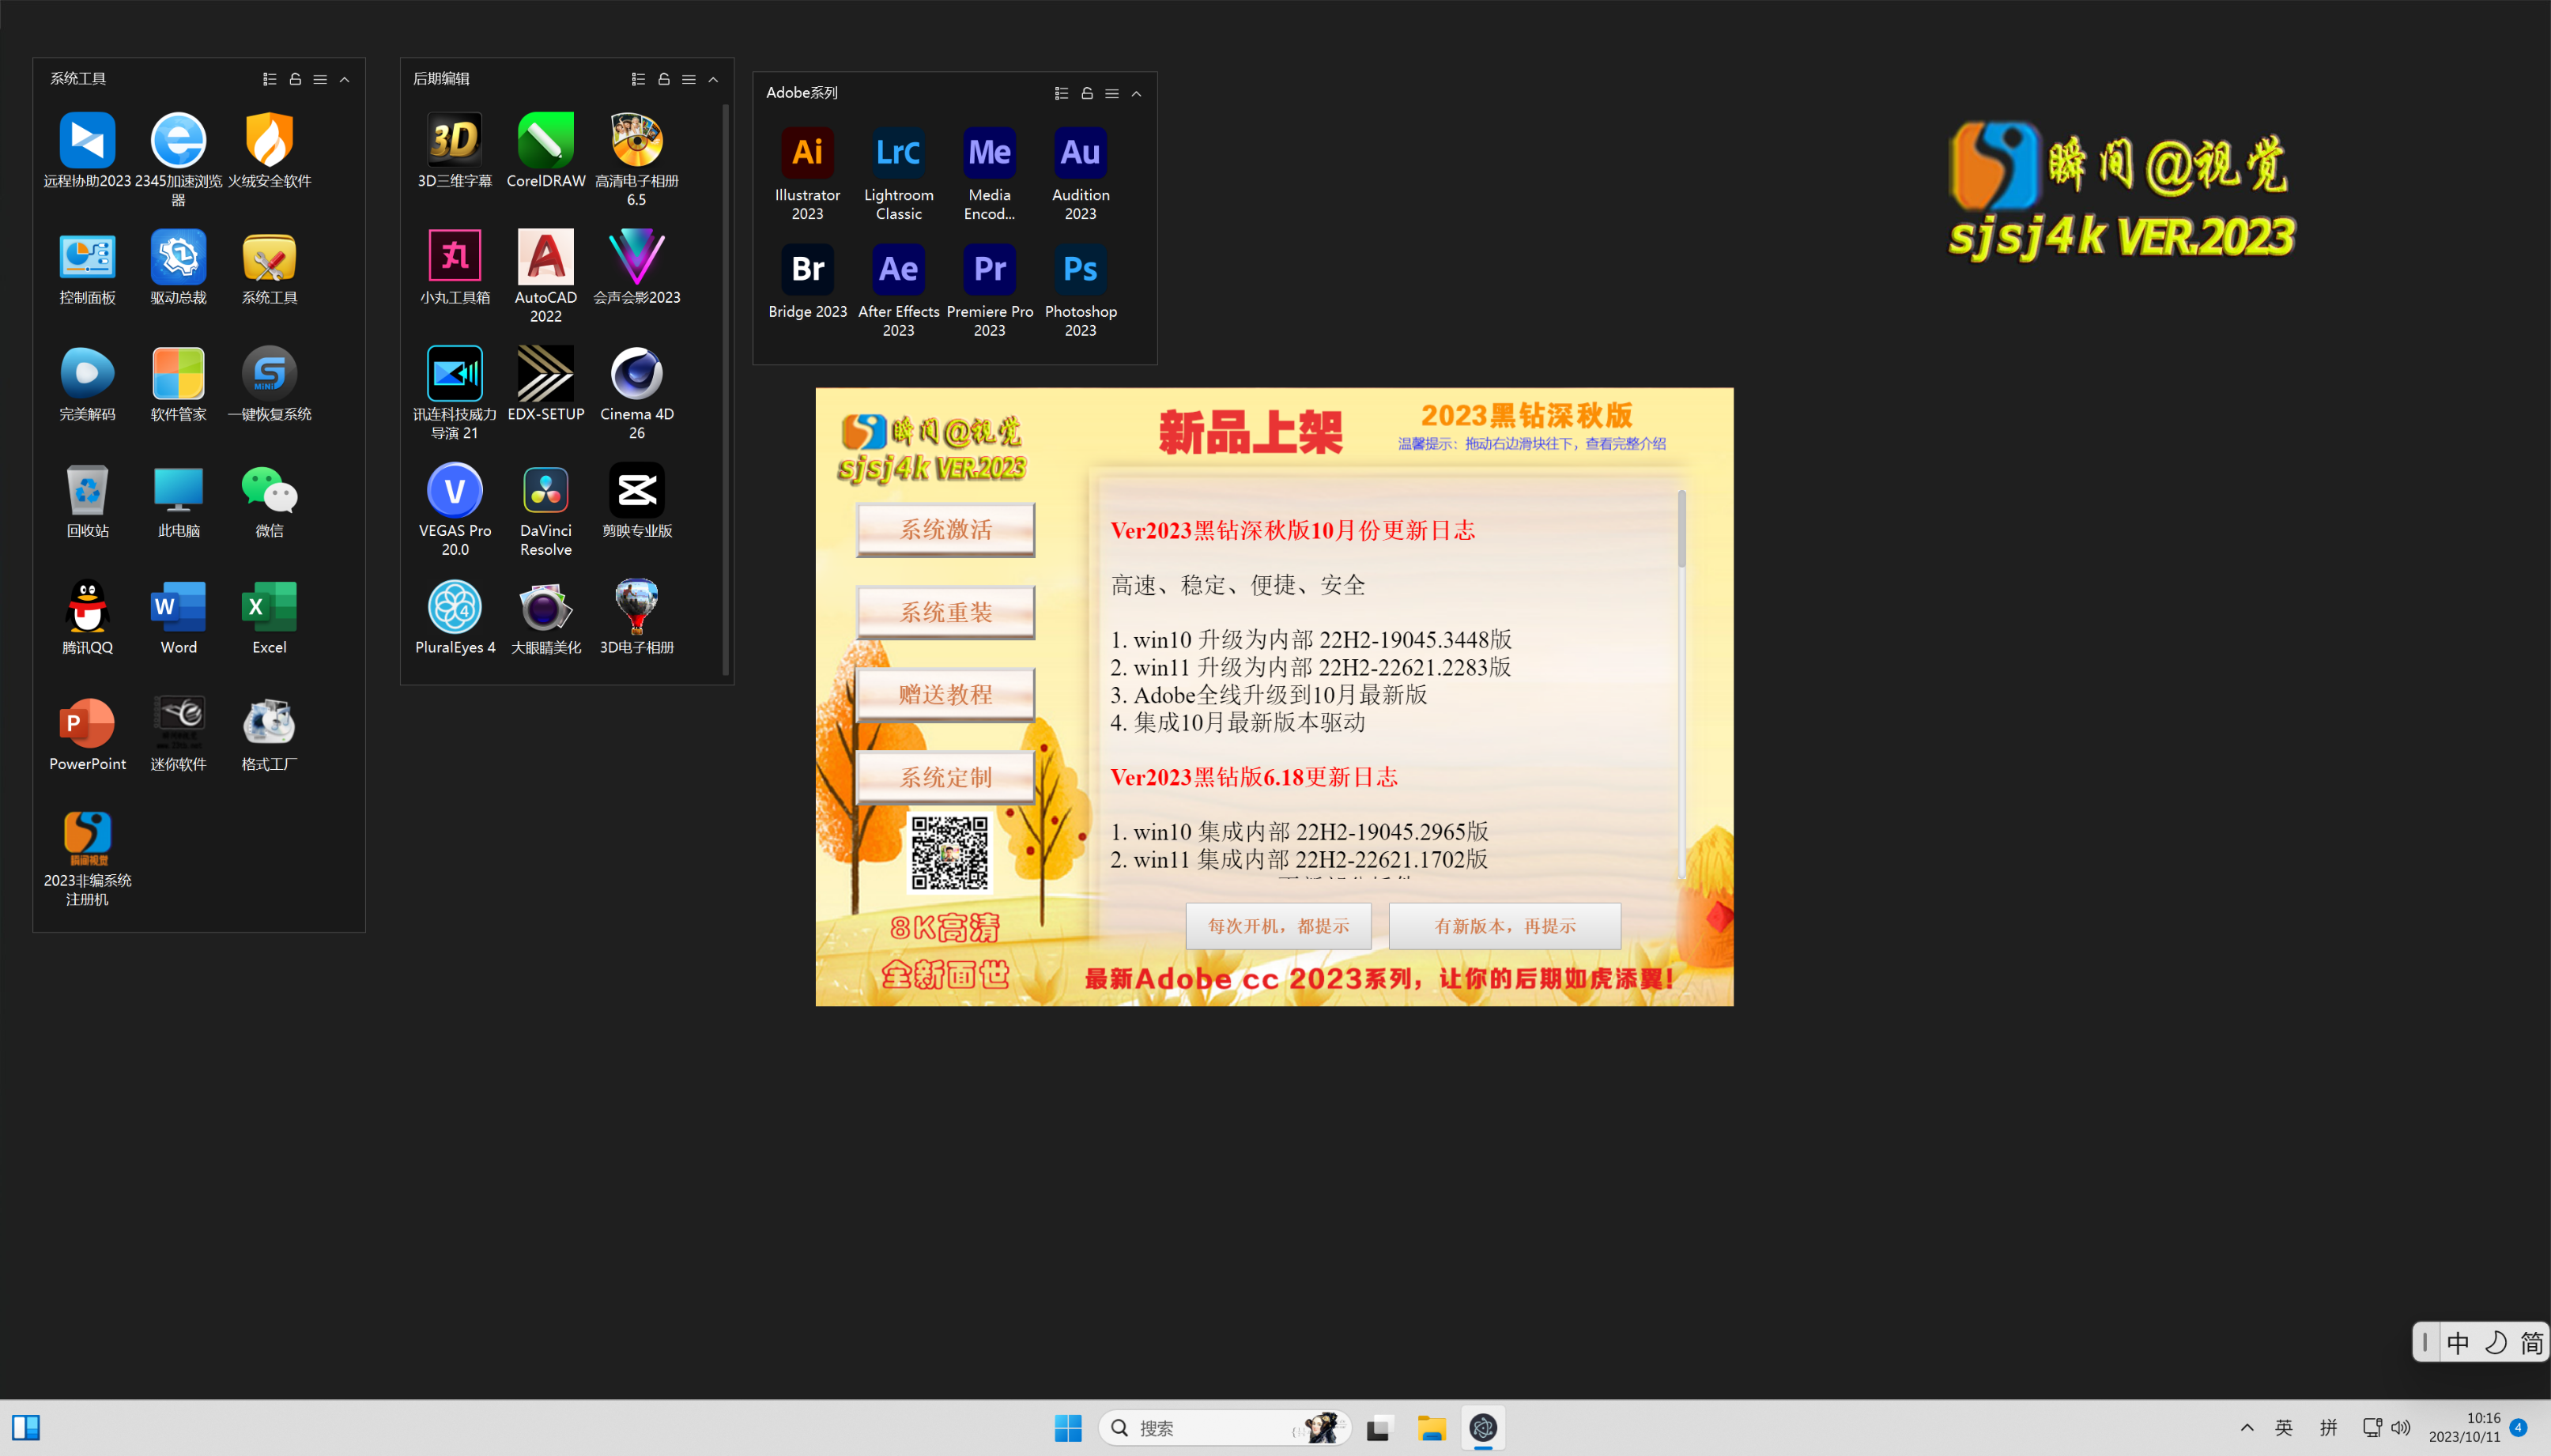Choose 有新版本，再提示 option
This screenshot has width=2551, height=1456.
1504,926
